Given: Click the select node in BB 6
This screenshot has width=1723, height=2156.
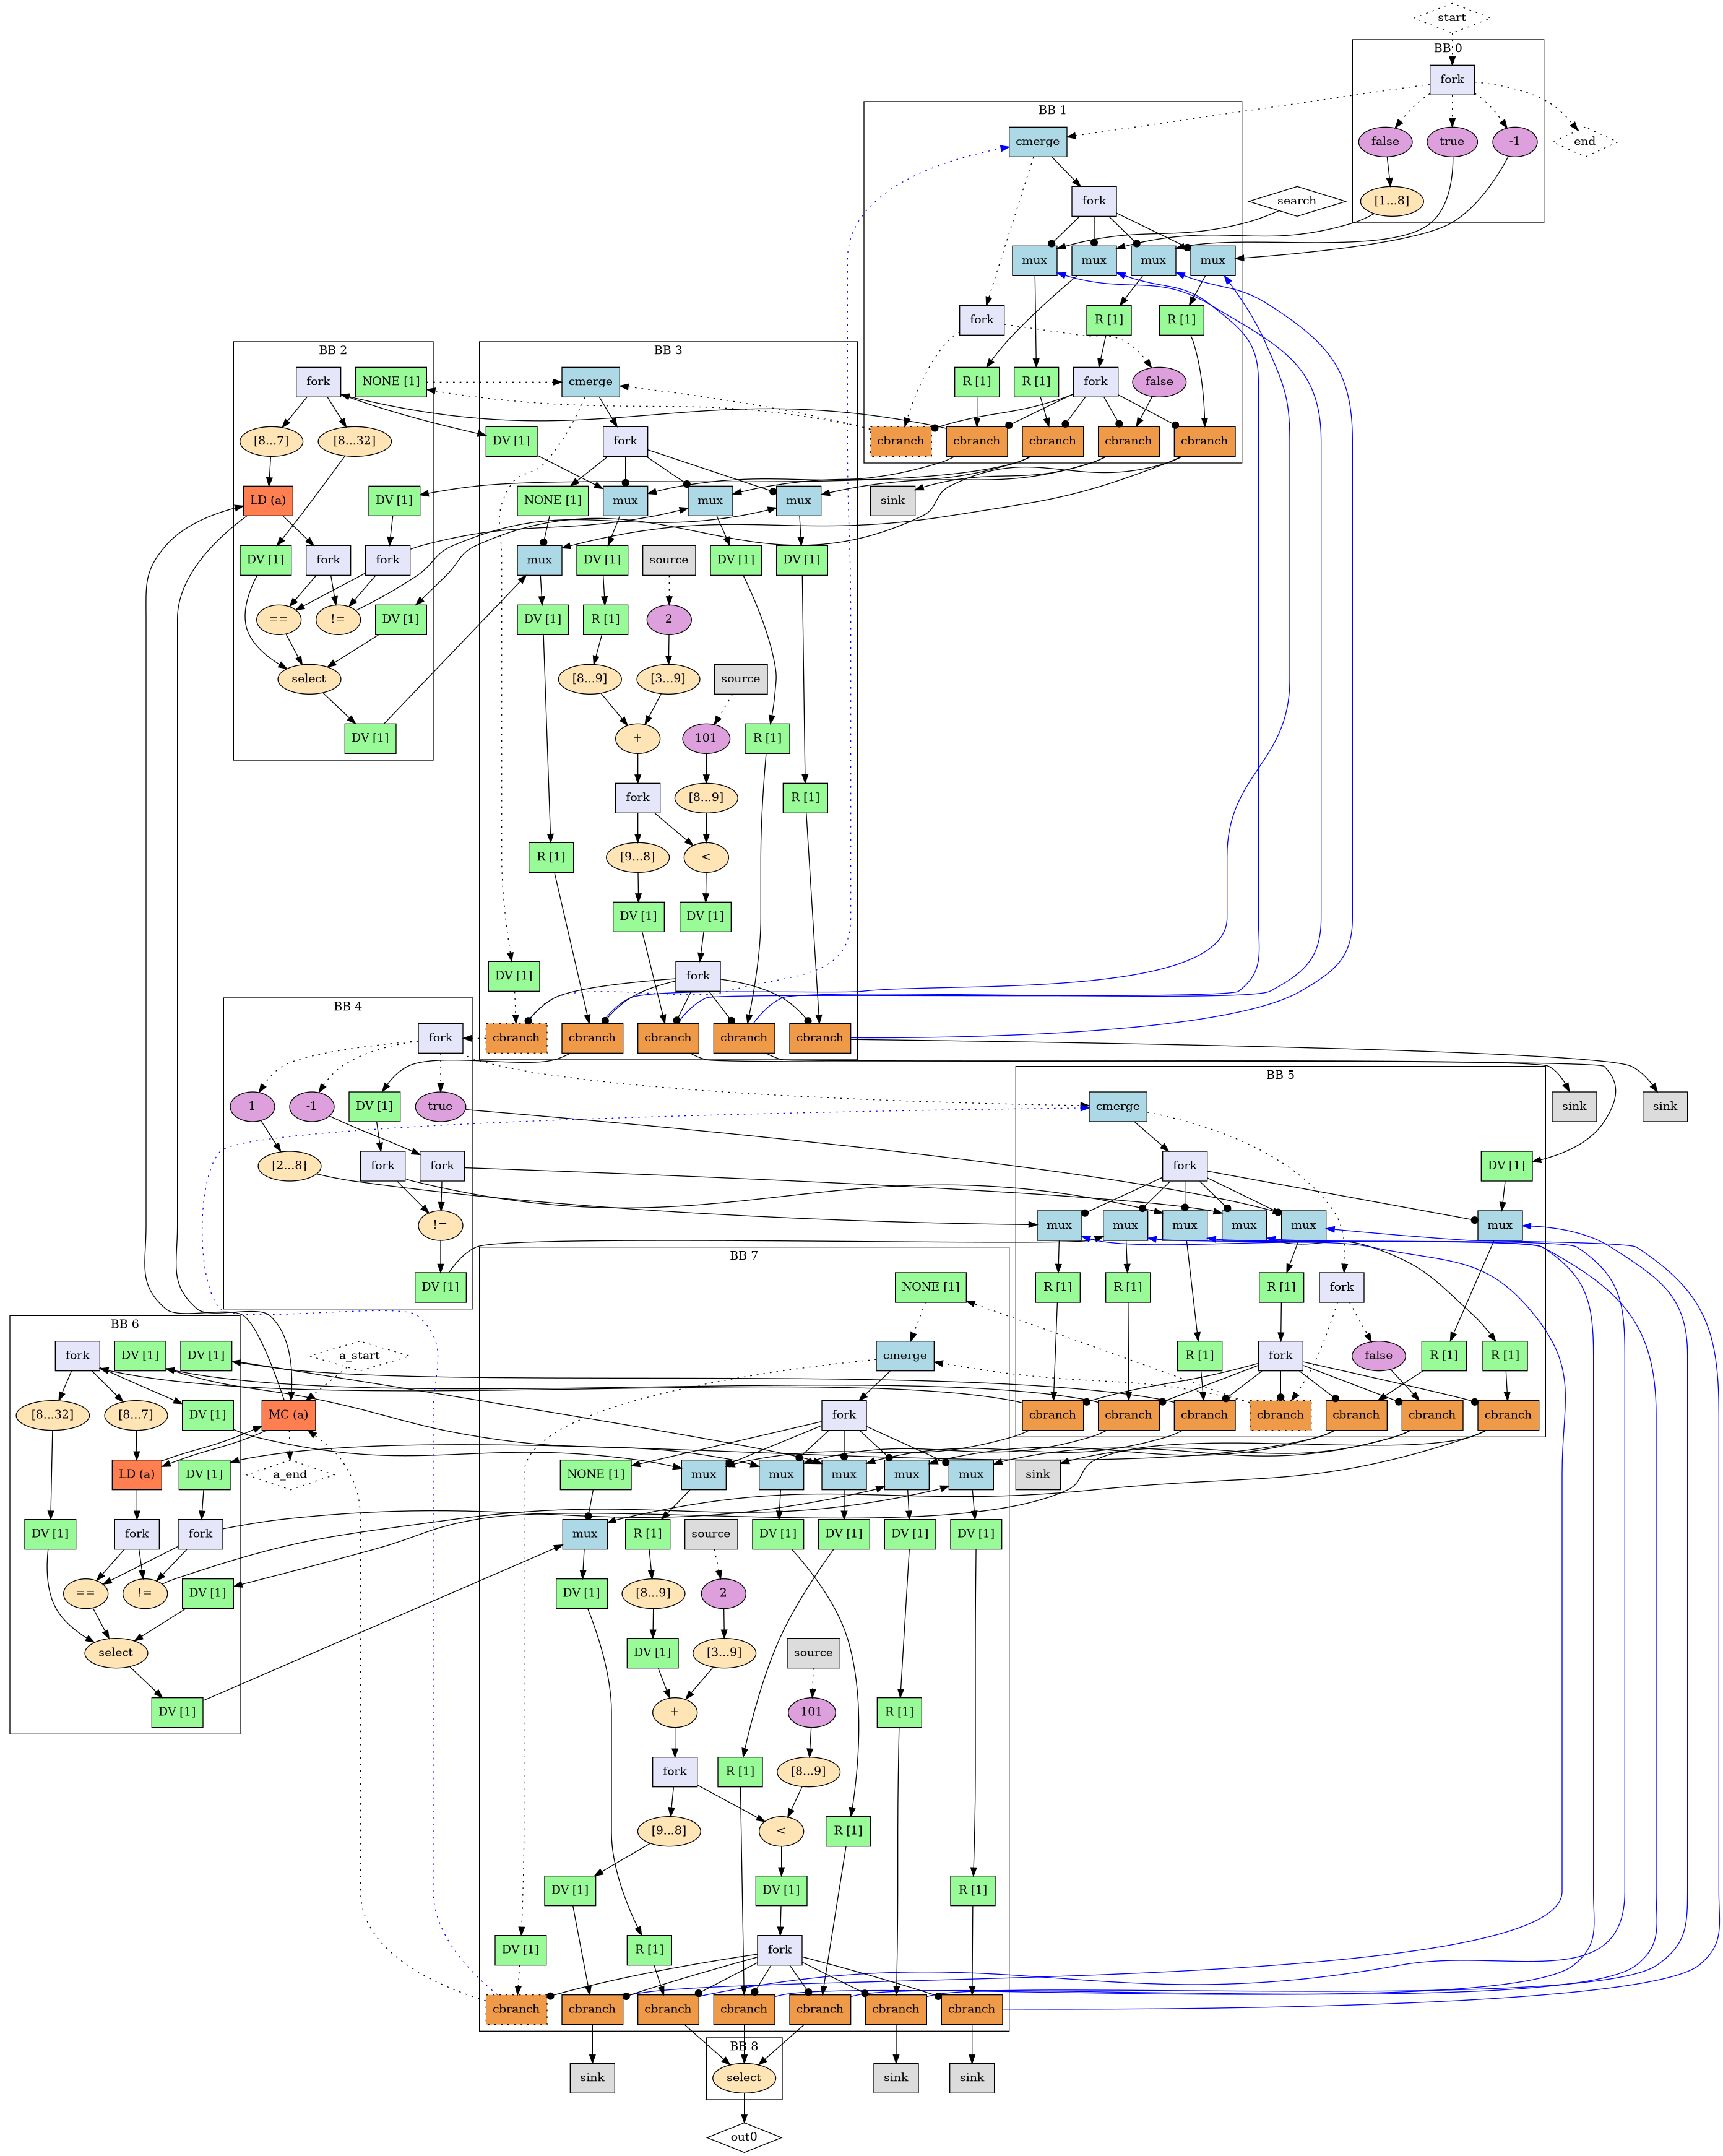Looking at the screenshot, I should coord(115,1652).
